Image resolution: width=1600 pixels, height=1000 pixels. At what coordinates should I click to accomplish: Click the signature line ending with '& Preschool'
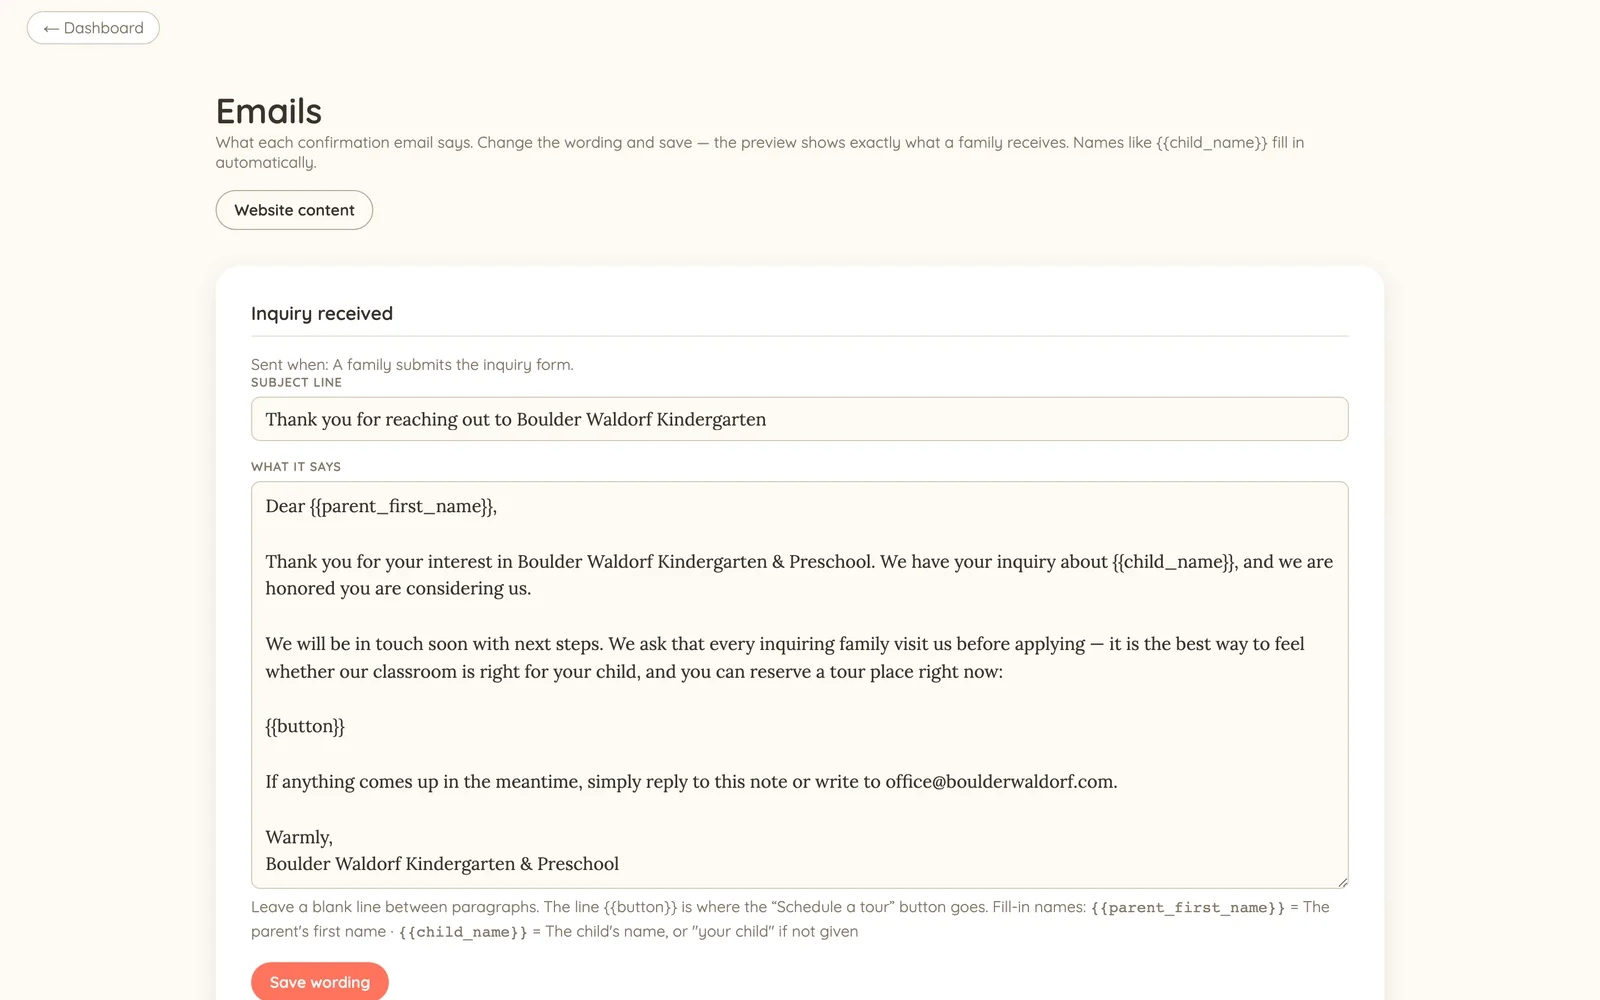pyautogui.click(x=442, y=864)
